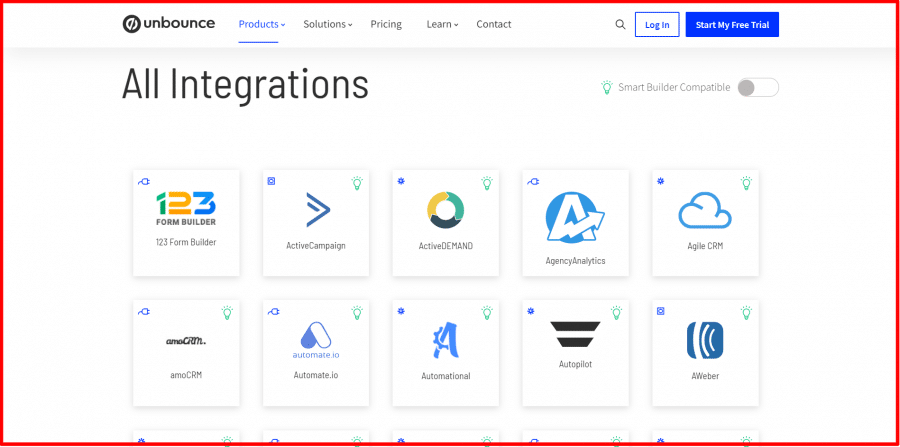Open the AWeber name link
This screenshot has height=447, width=900.
(x=705, y=376)
